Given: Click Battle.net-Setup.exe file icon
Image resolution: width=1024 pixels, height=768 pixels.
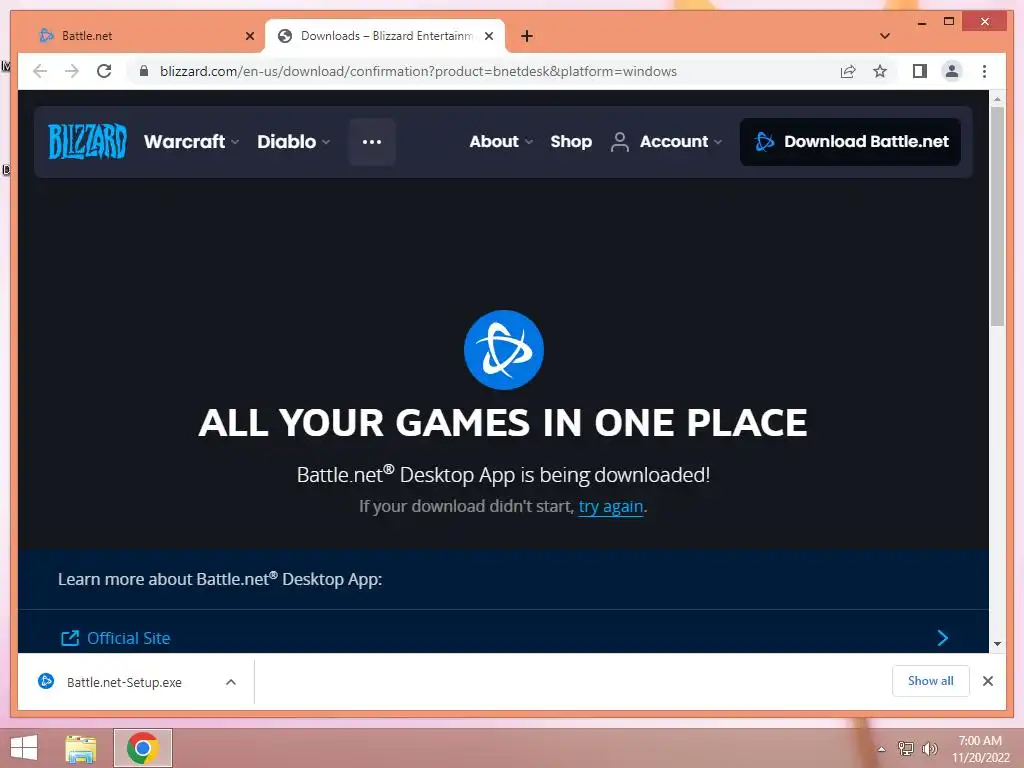Looking at the screenshot, I should pos(46,681).
